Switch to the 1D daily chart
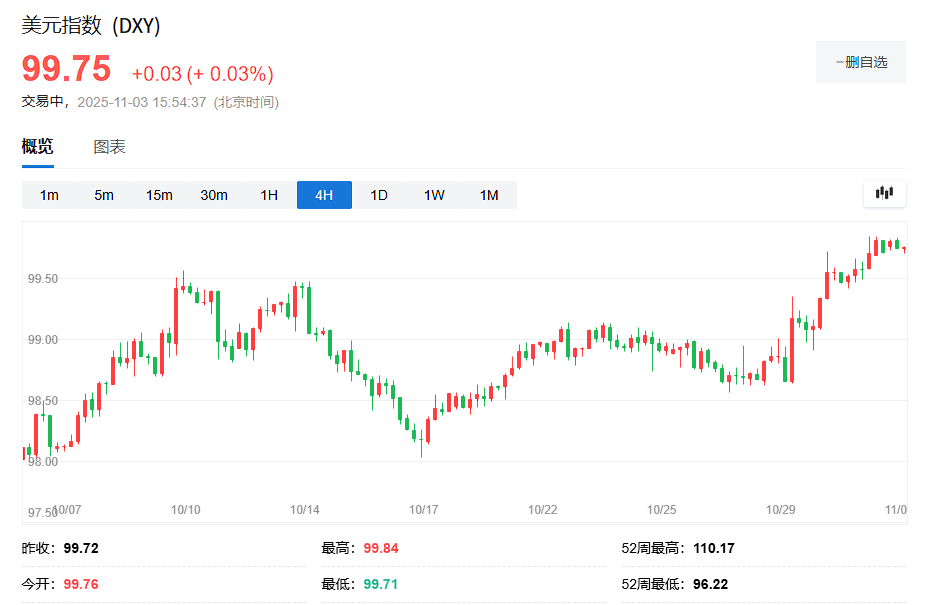 point(378,195)
